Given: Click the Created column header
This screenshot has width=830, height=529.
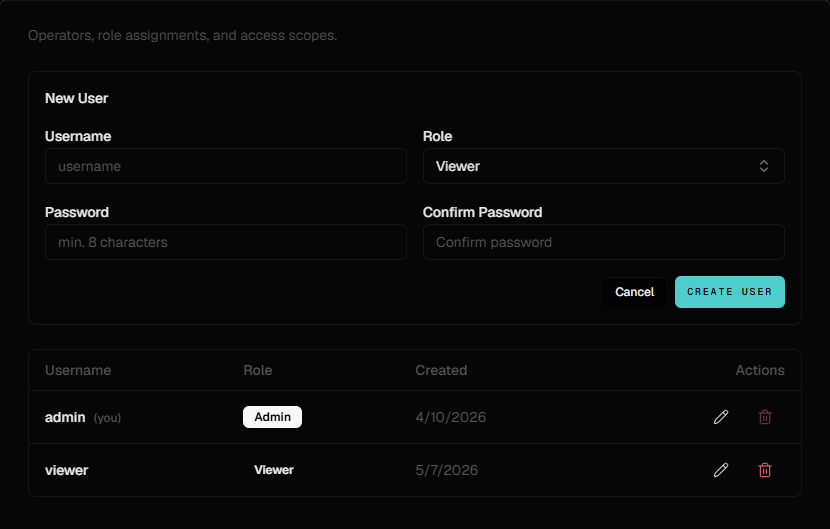Looking at the screenshot, I should (441, 370).
